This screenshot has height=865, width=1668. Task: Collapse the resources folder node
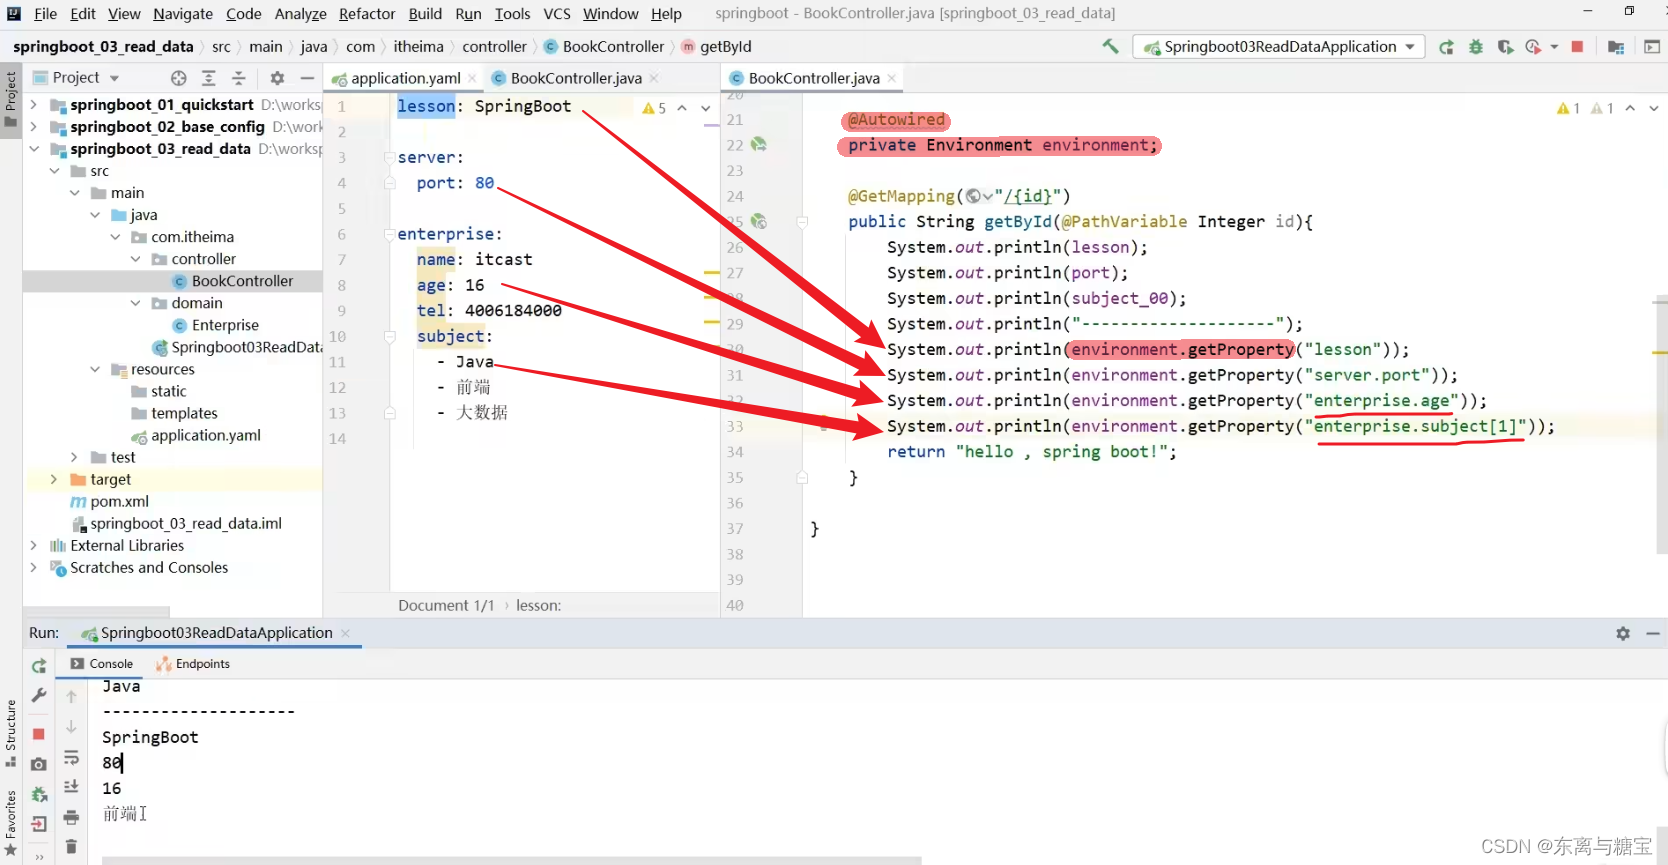95,369
